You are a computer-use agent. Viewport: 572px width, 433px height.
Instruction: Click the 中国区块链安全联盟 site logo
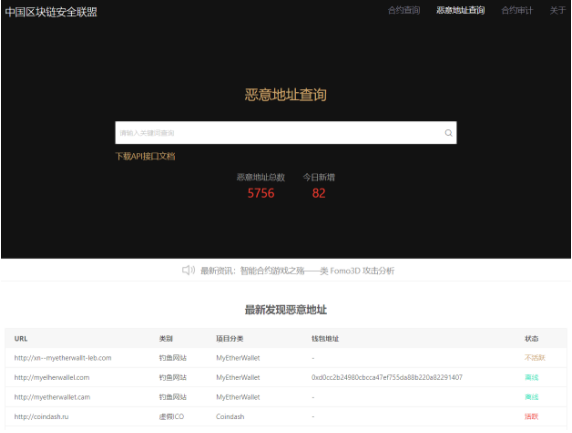coord(51,12)
